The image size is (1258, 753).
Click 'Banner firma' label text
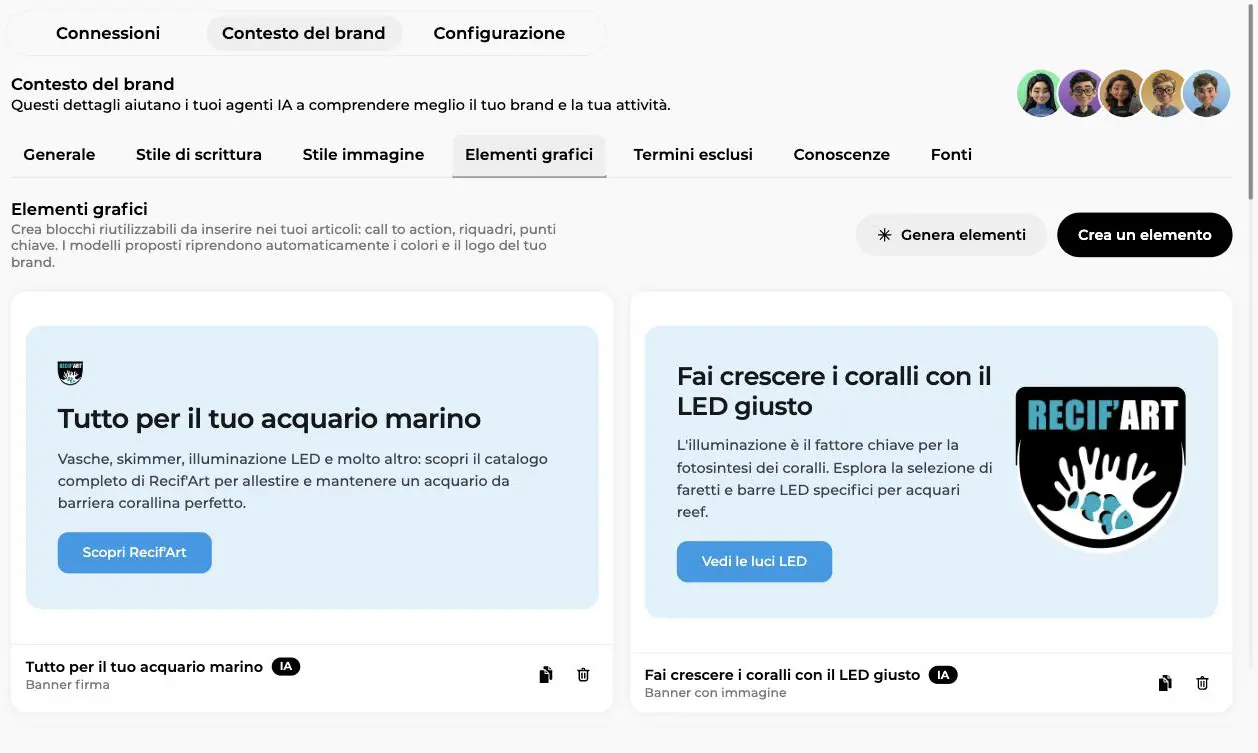67,685
